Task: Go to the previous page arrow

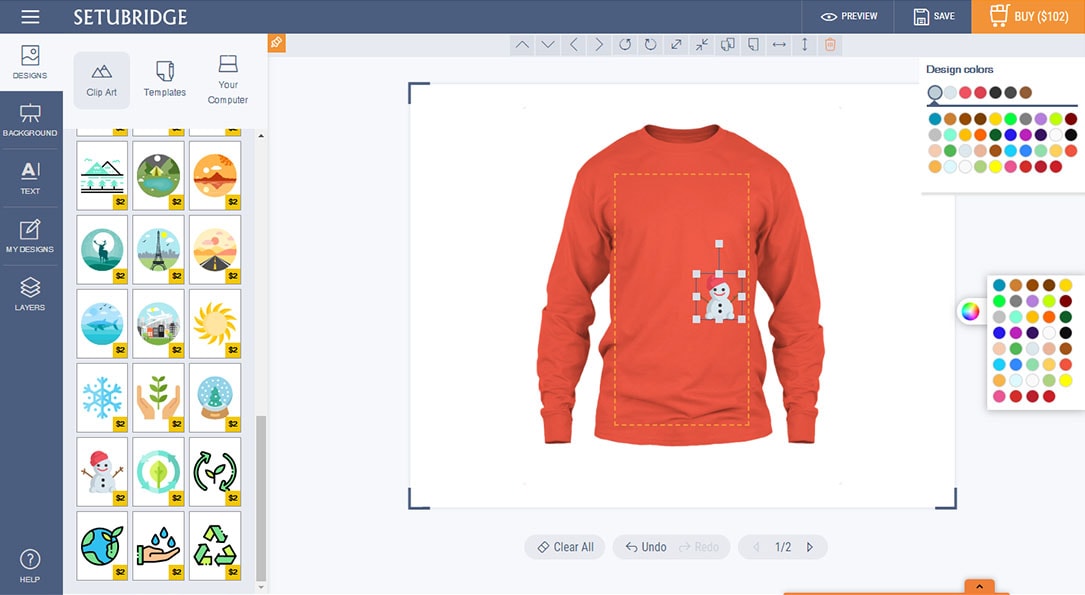Action: click(756, 547)
